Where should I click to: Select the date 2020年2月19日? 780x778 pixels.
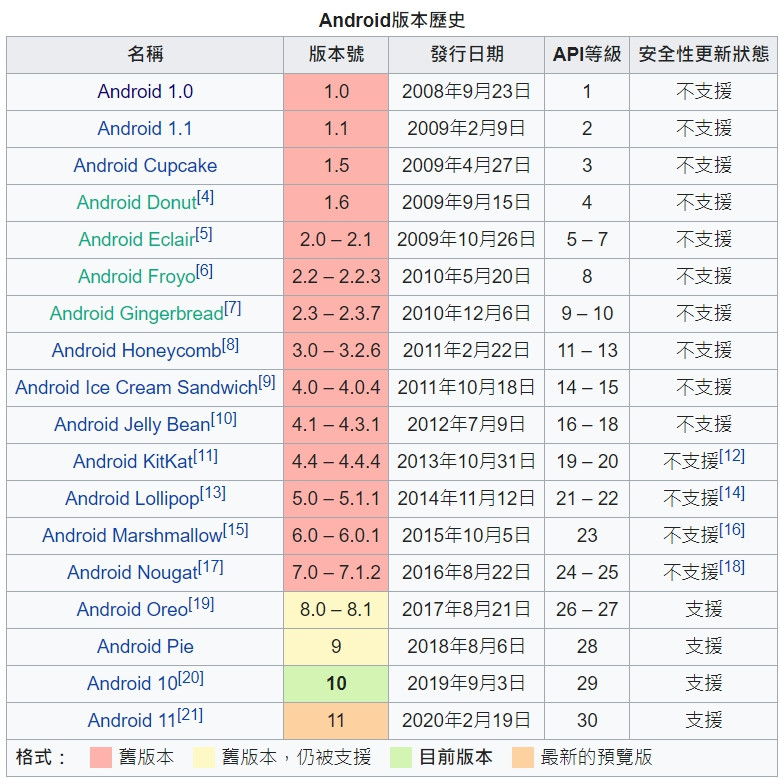(467, 721)
